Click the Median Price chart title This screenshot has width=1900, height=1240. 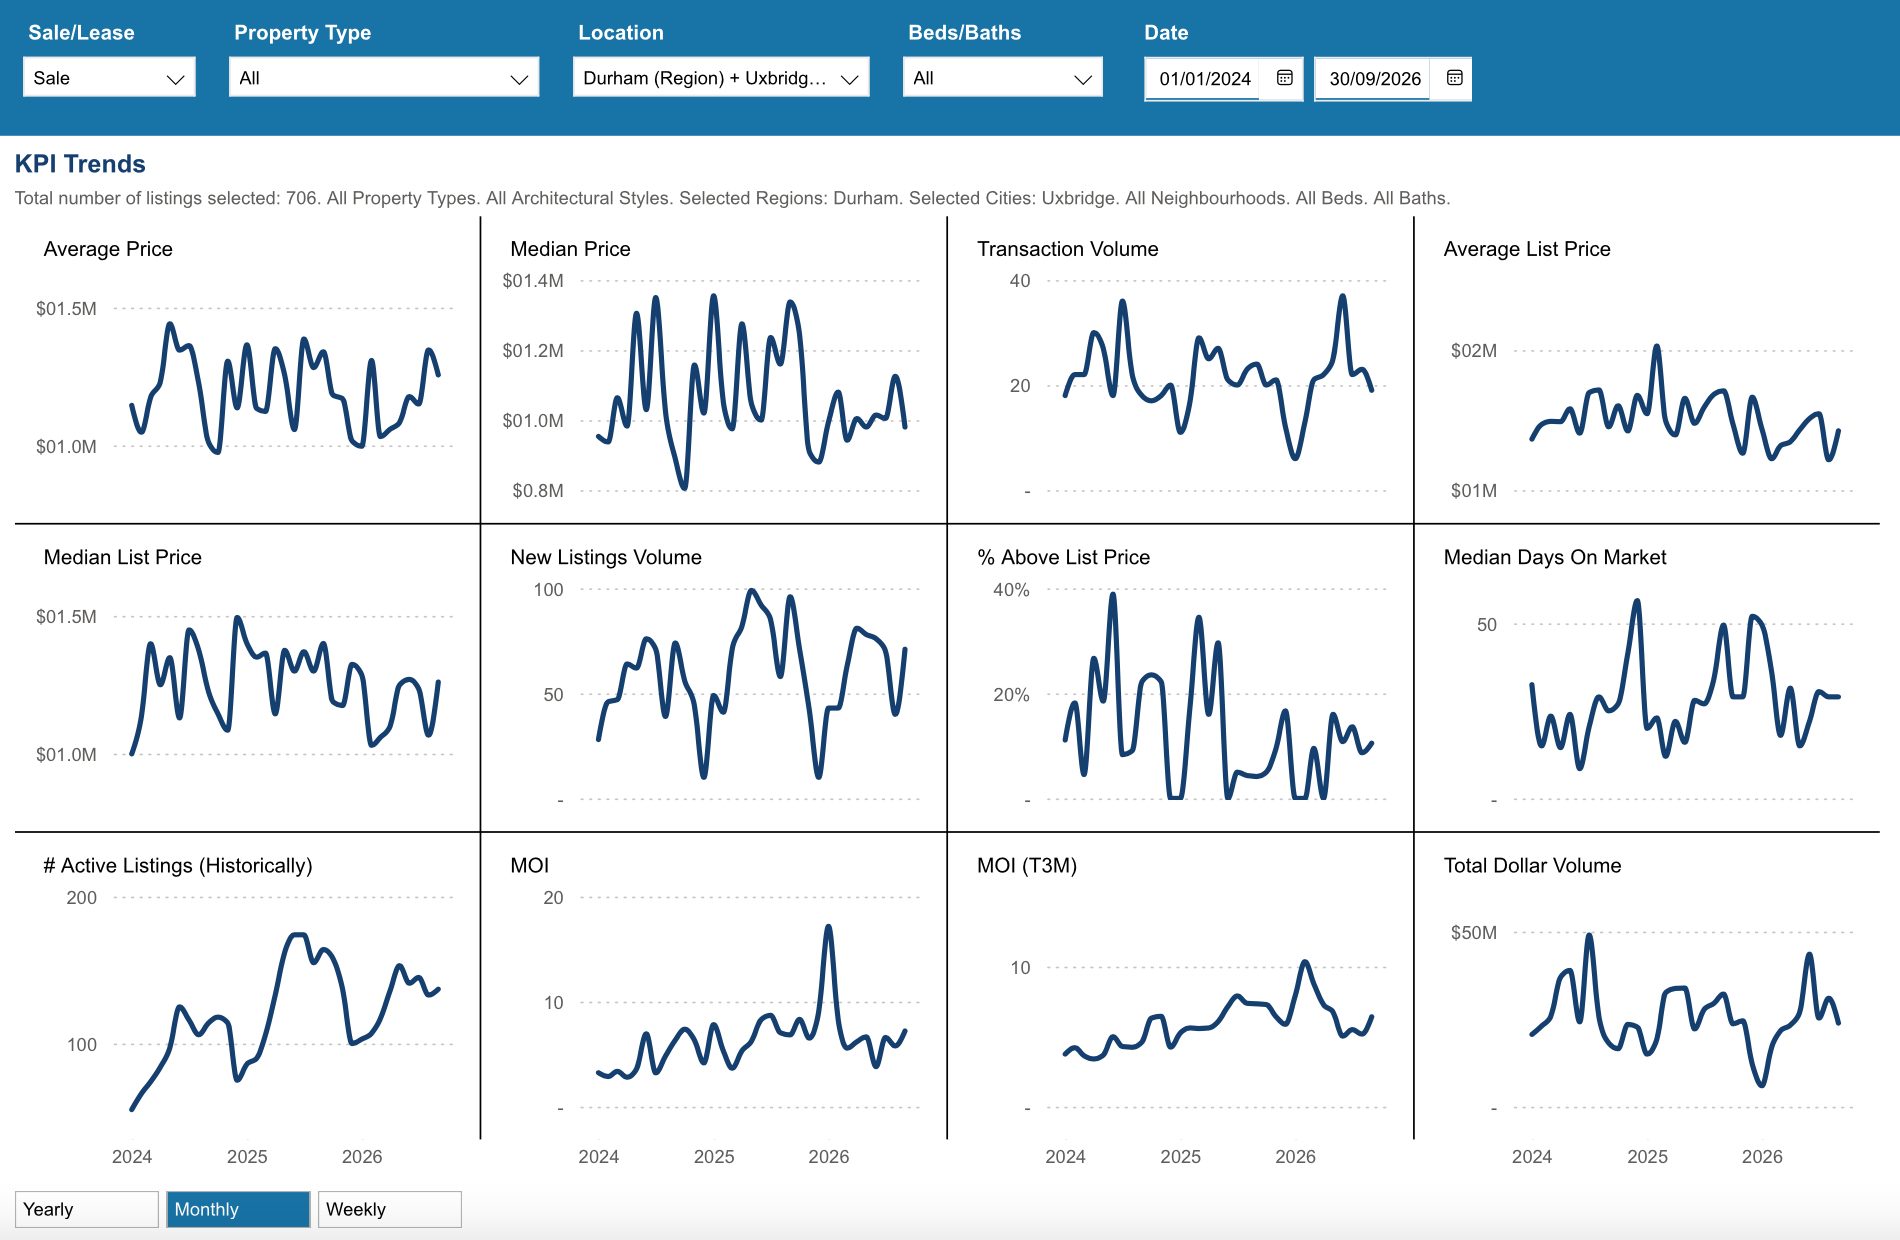[x=570, y=249]
